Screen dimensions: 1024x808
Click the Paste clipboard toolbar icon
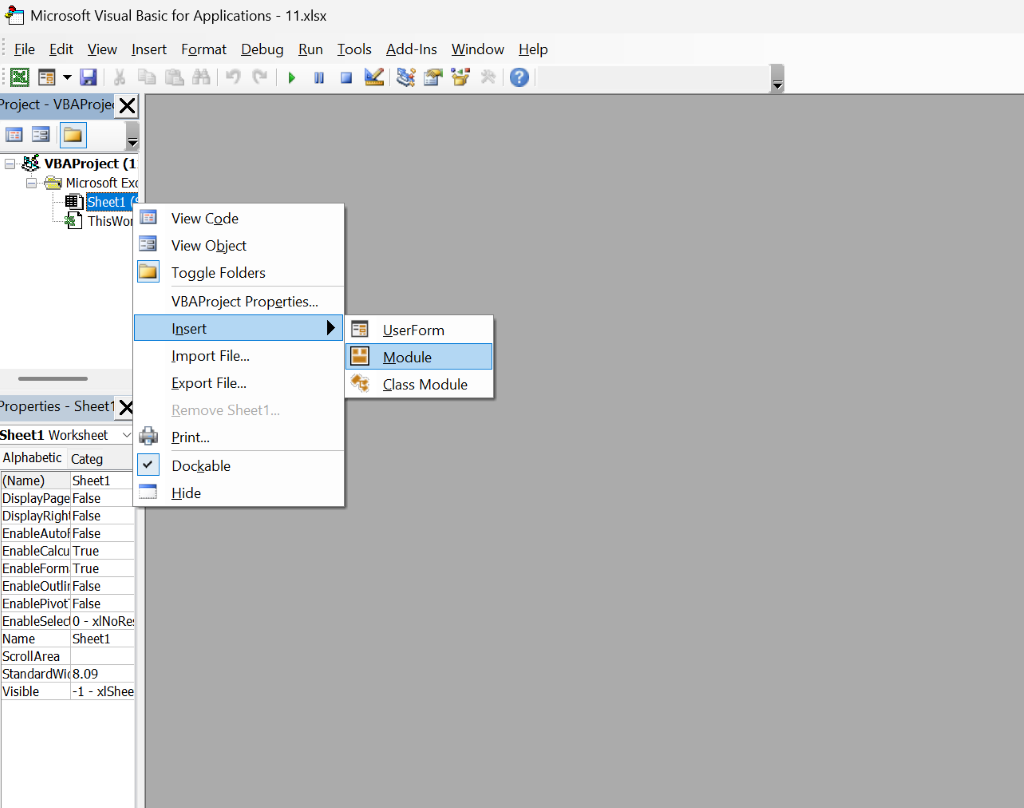[x=174, y=78]
